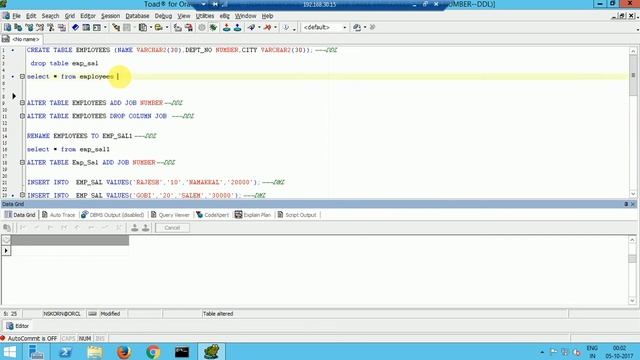
Task: Click the Commit icon in the main toolbar
Action: click(x=227, y=27)
